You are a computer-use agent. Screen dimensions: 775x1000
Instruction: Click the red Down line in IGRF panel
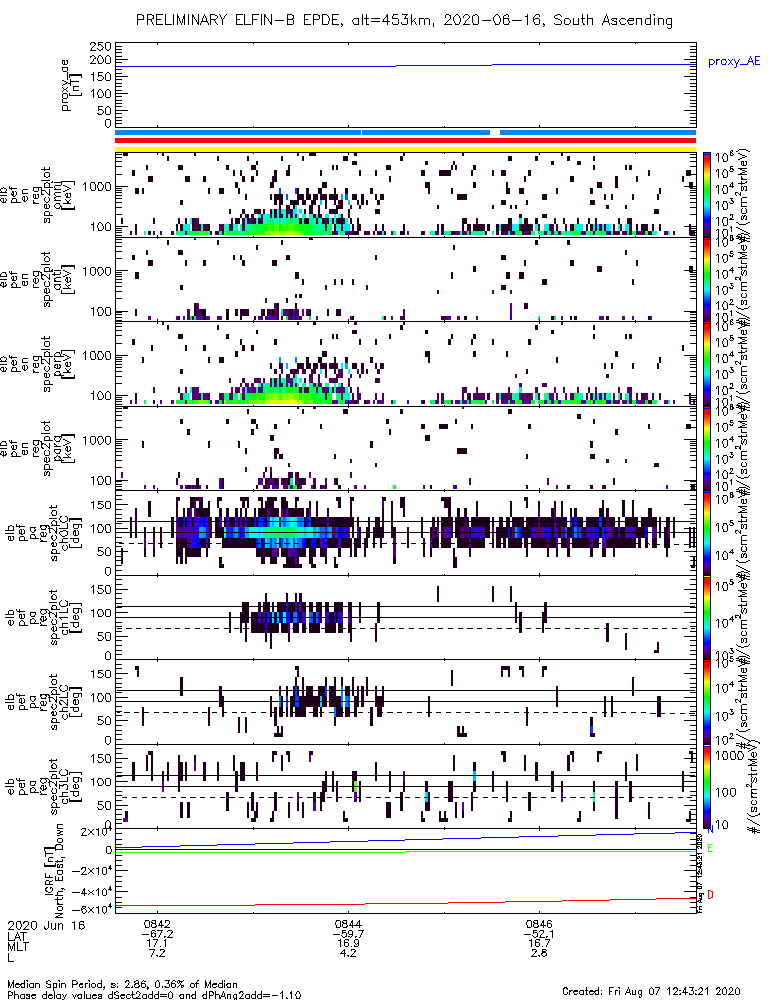(x=405, y=902)
